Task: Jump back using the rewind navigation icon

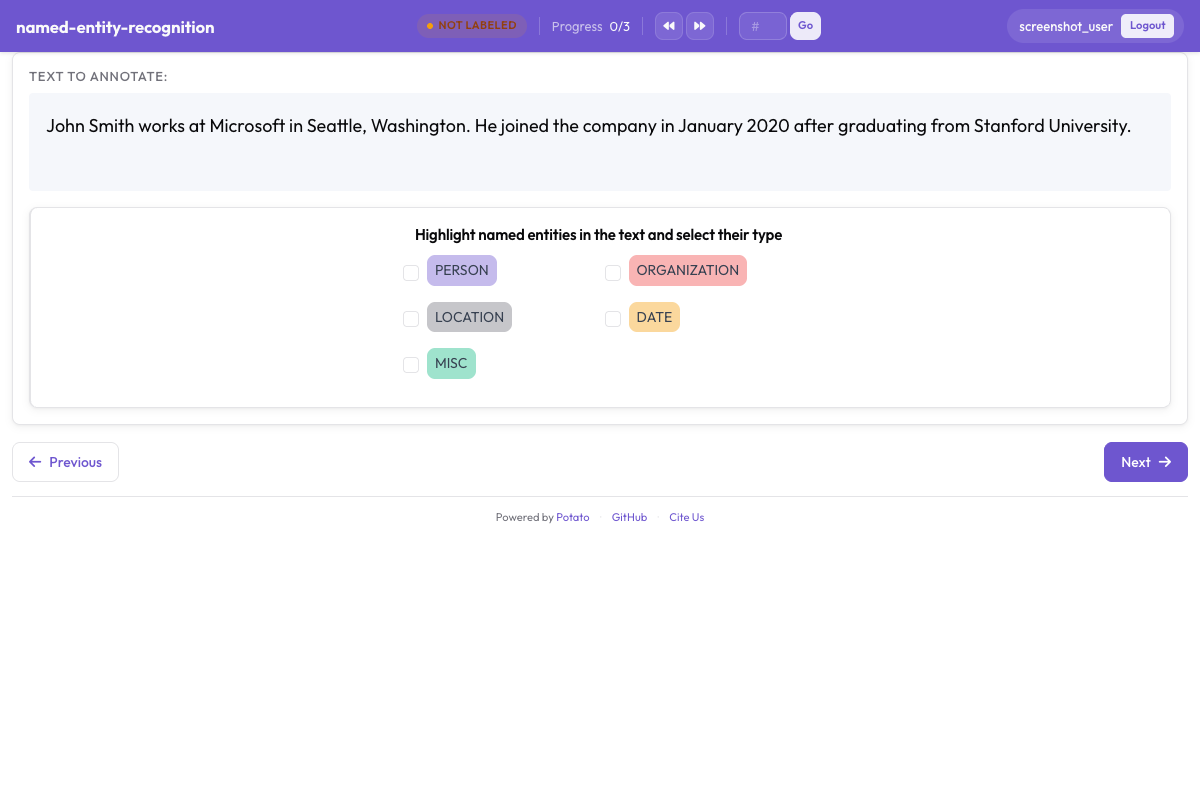Action: click(668, 26)
